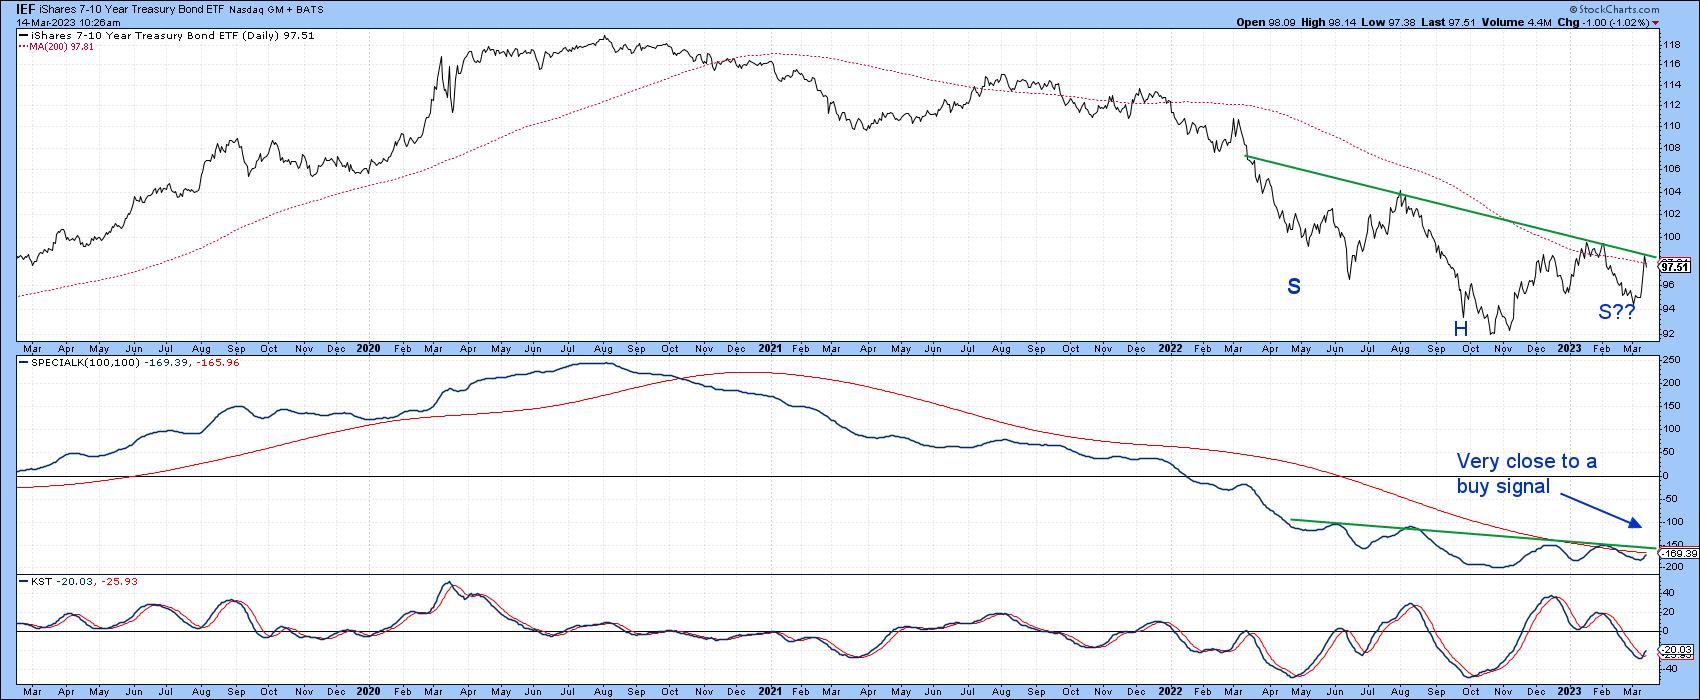Click the 102 price axis label
This screenshot has height=700, width=1700.
click(x=1670, y=213)
